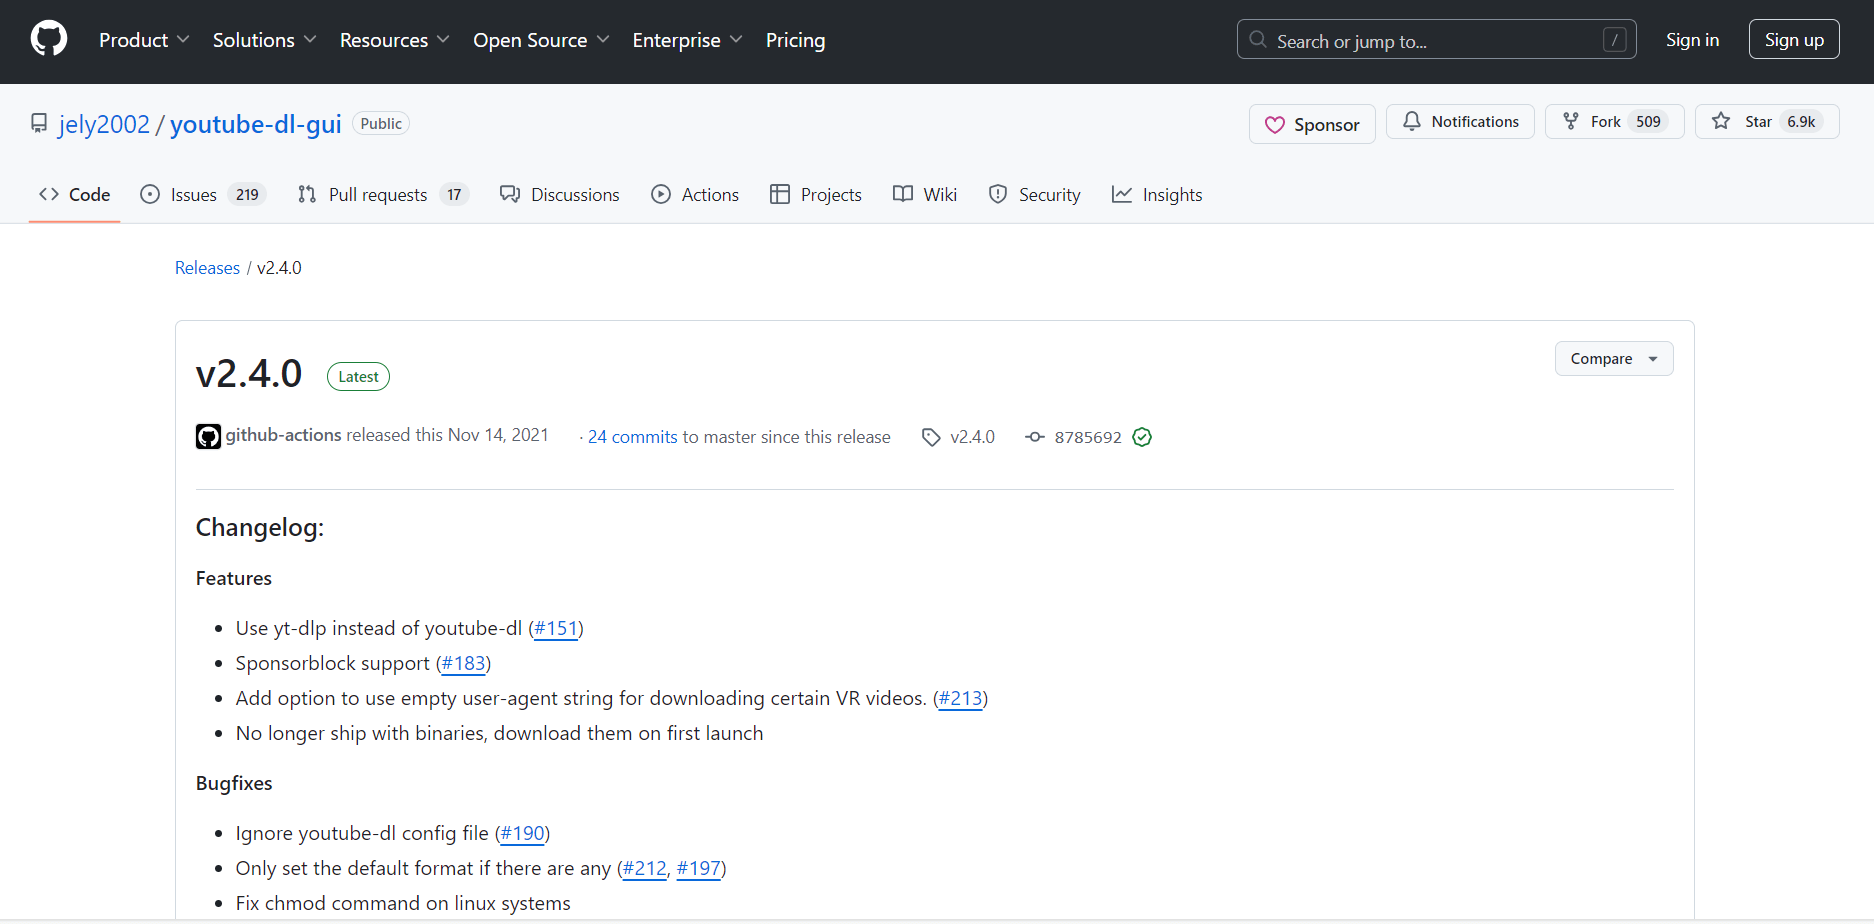Switch to the Code tab
This screenshot has width=1874, height=924.
click(x=75, y=194)
